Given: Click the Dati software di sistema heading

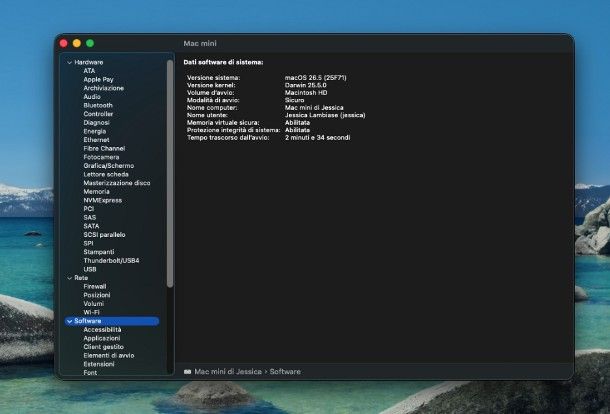Looking at the screenshot, I should 223,62.
